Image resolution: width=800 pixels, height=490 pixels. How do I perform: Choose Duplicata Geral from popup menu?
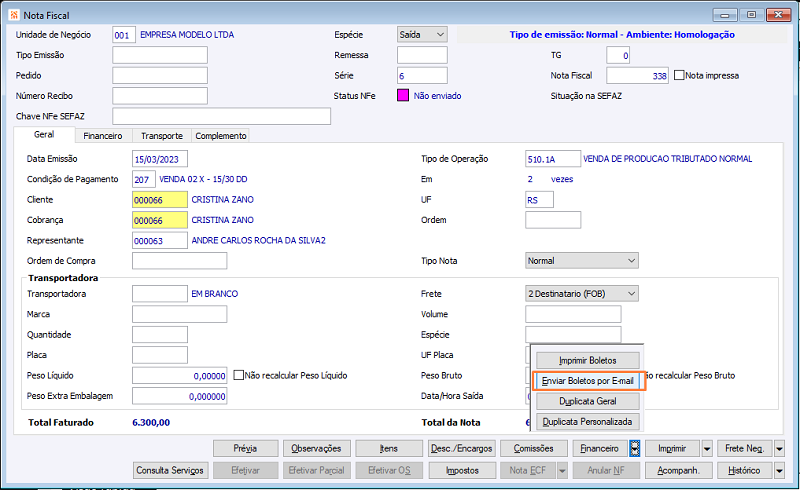588,401
